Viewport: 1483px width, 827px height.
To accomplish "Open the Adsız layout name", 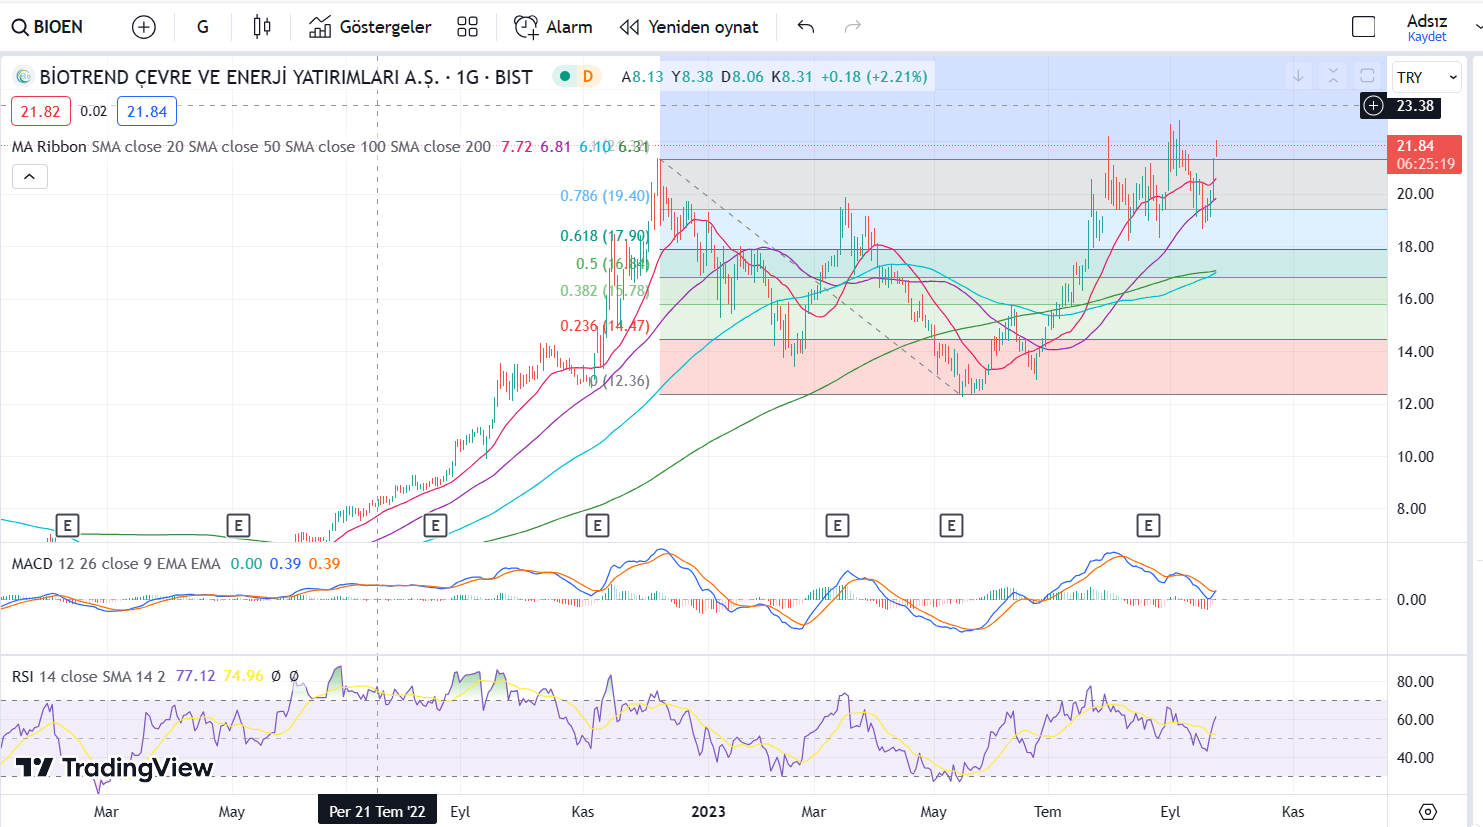I will click(1427, 21).
